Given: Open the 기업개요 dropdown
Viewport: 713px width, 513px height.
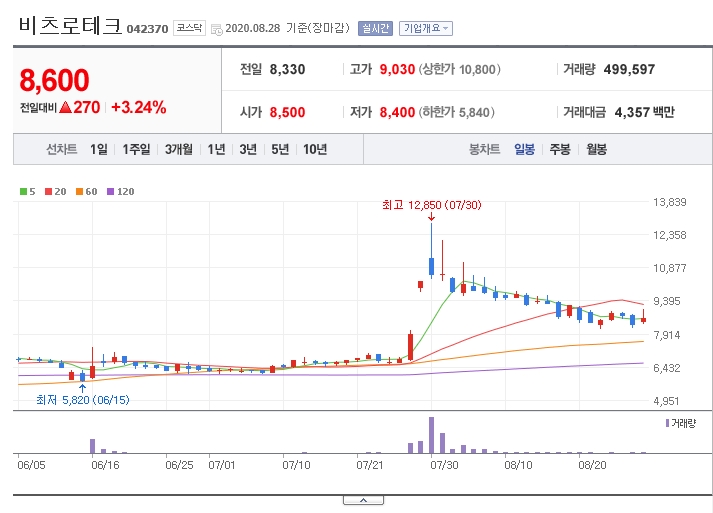Looking at the screenshot, I should [426, 28].
